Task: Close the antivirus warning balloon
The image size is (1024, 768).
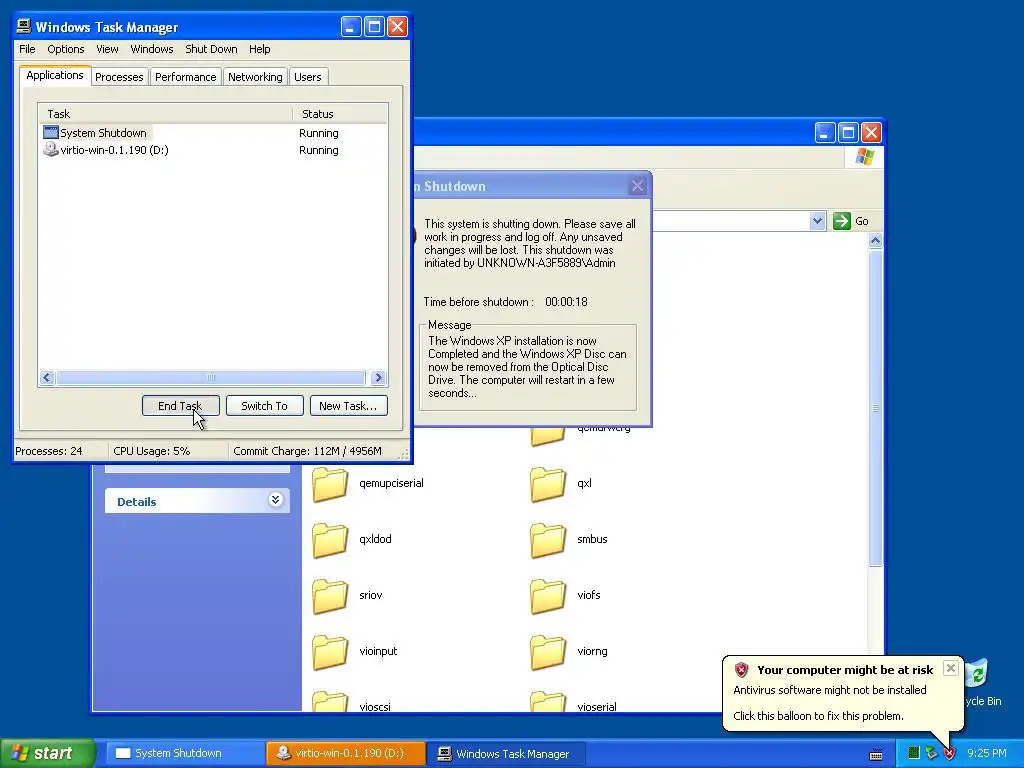Action: point(951,668)
